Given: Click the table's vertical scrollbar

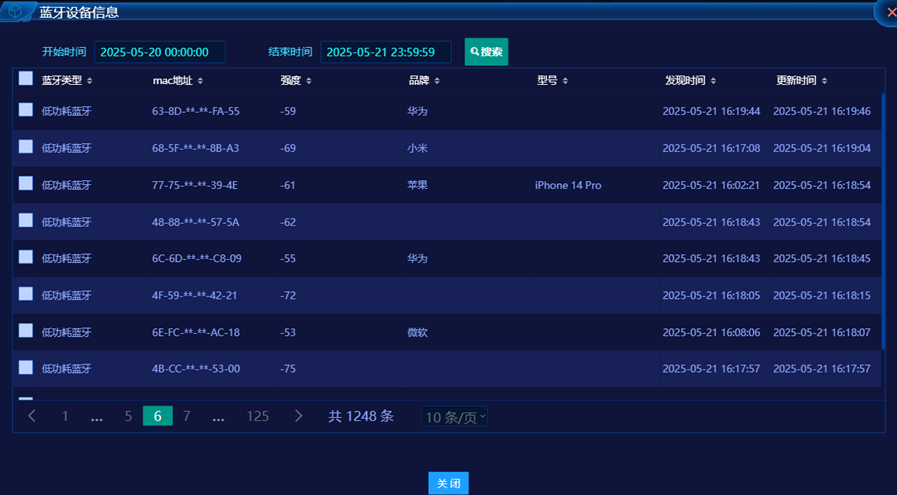Looking at the screenshot, I should tap(883, 221).
